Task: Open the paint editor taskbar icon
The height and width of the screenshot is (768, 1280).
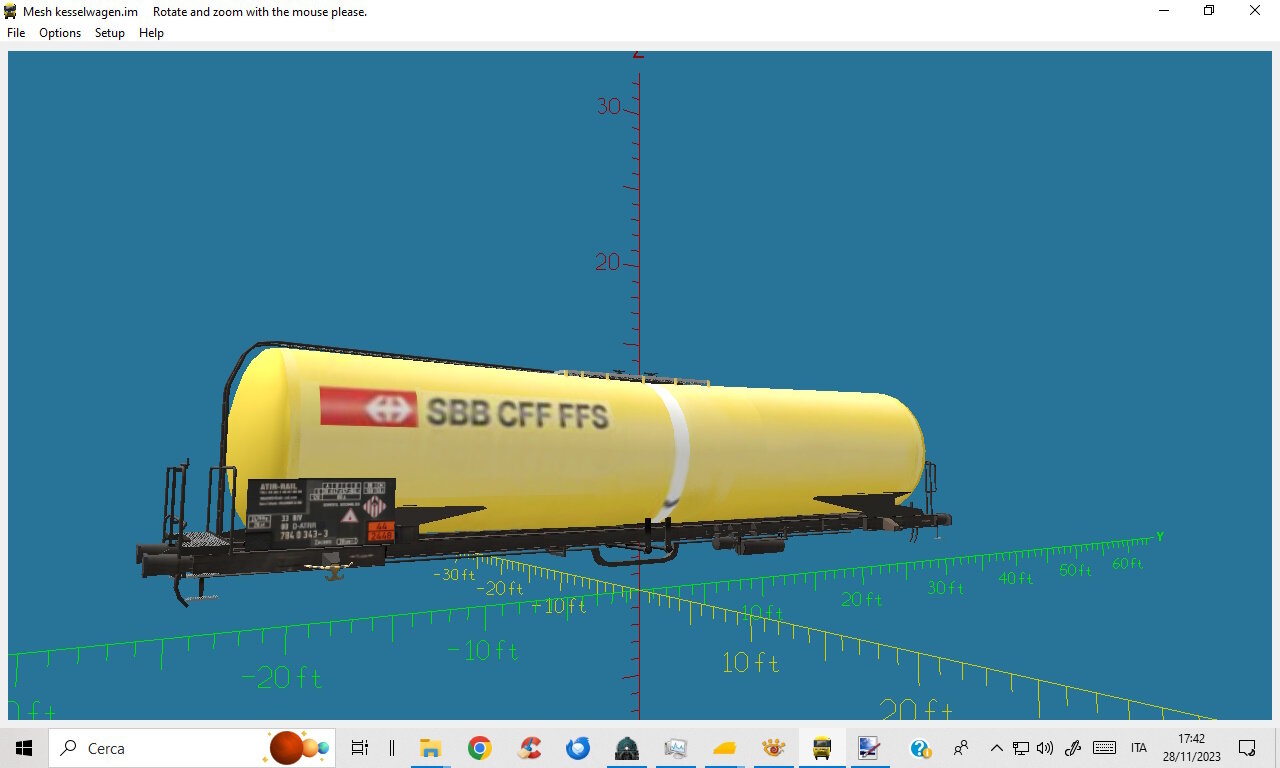Action: 868,748
